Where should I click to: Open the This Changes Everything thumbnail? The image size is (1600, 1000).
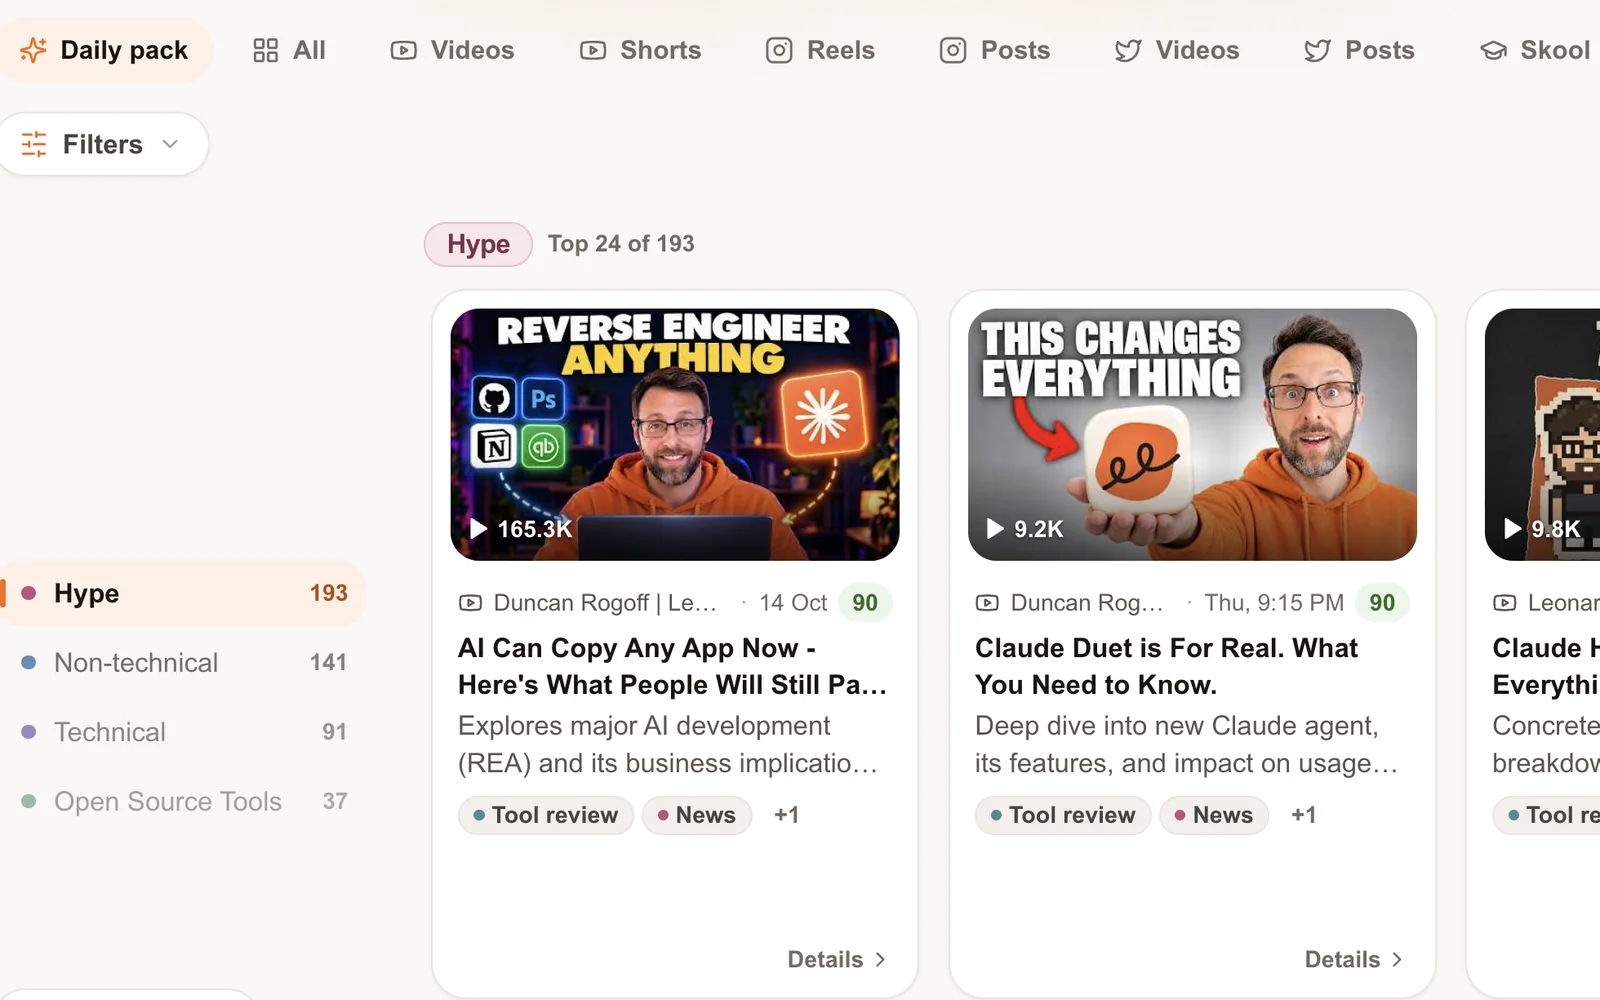(x=1192, y=434)
